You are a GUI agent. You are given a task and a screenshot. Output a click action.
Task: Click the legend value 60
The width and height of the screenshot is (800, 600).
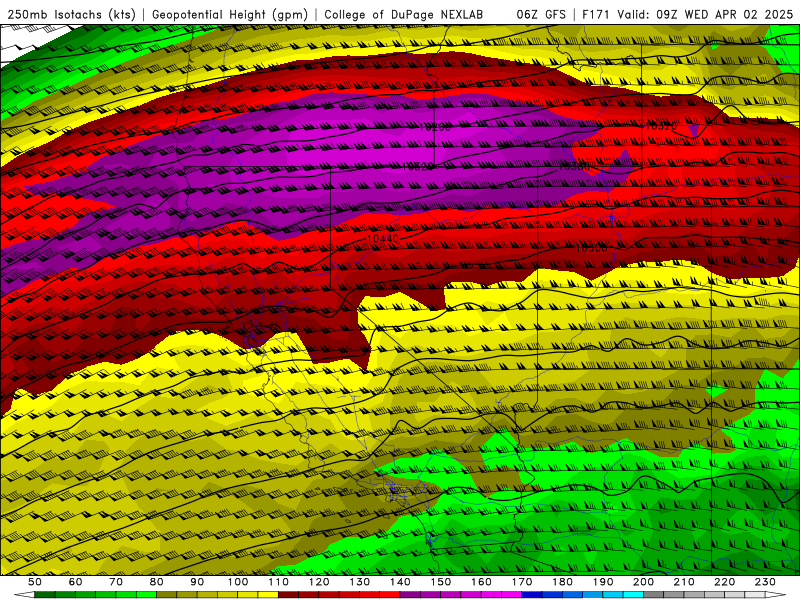click(x=75, y=582)
